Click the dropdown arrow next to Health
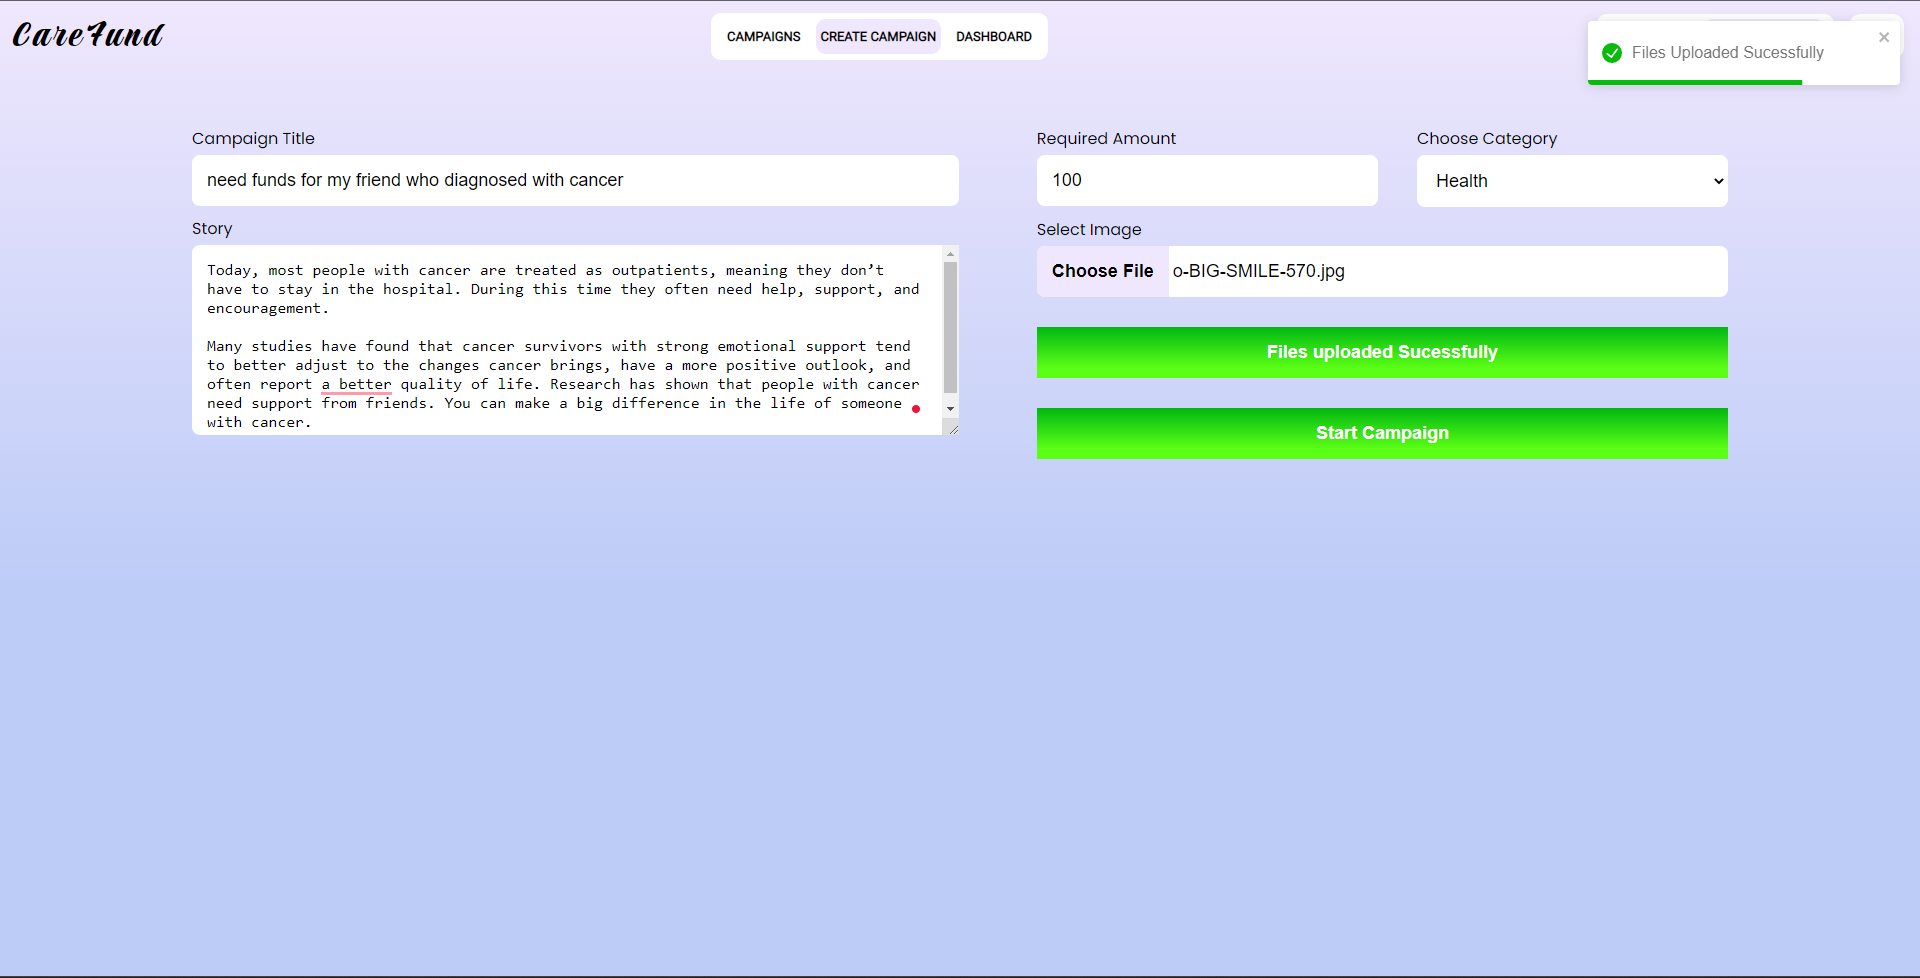 [x=1718, y=181]
